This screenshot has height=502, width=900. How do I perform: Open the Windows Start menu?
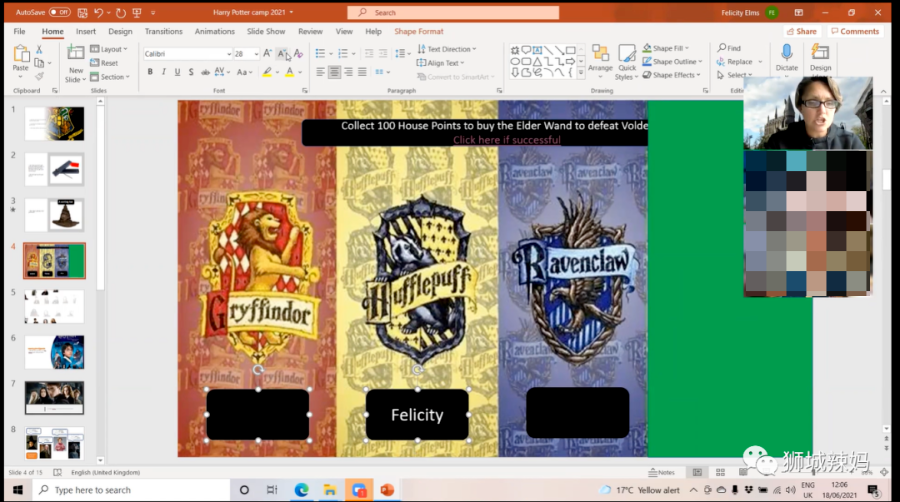(17, 490)
